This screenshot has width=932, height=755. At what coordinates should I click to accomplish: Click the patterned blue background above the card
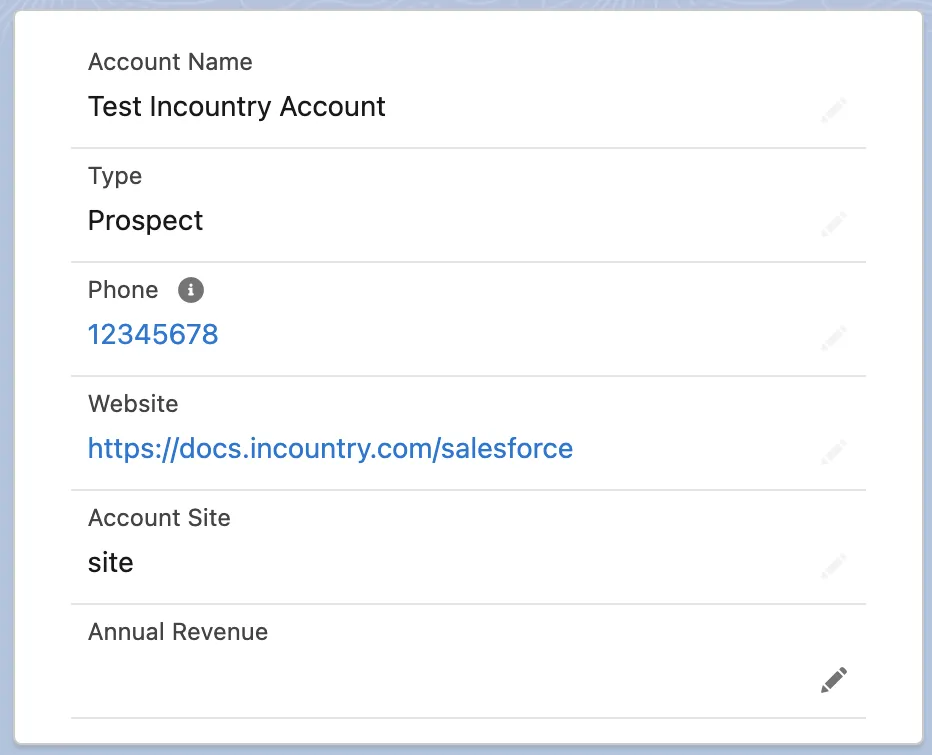tap(466, 4)
